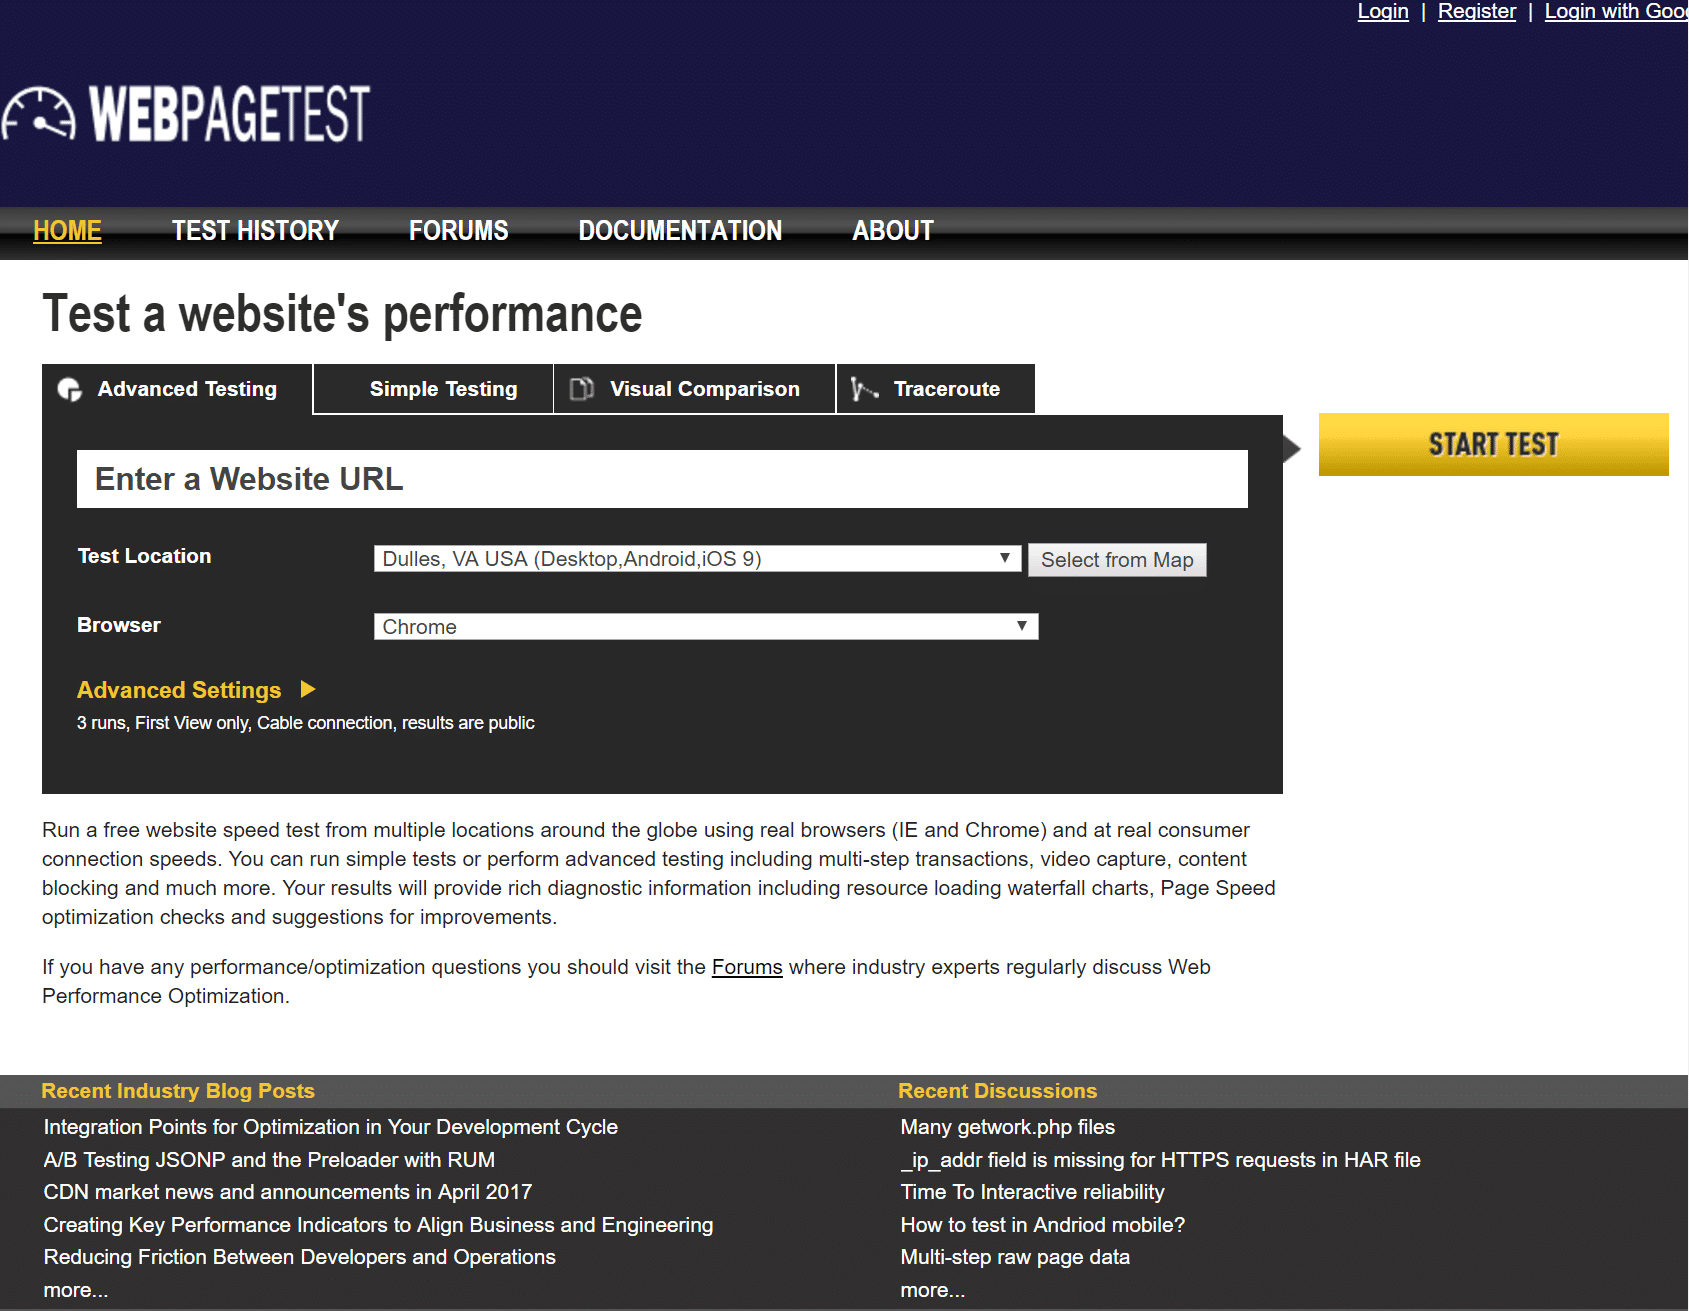Click the START TEST button
The height and width of the screenshot is (1311, 1689).
(1493, 444)
